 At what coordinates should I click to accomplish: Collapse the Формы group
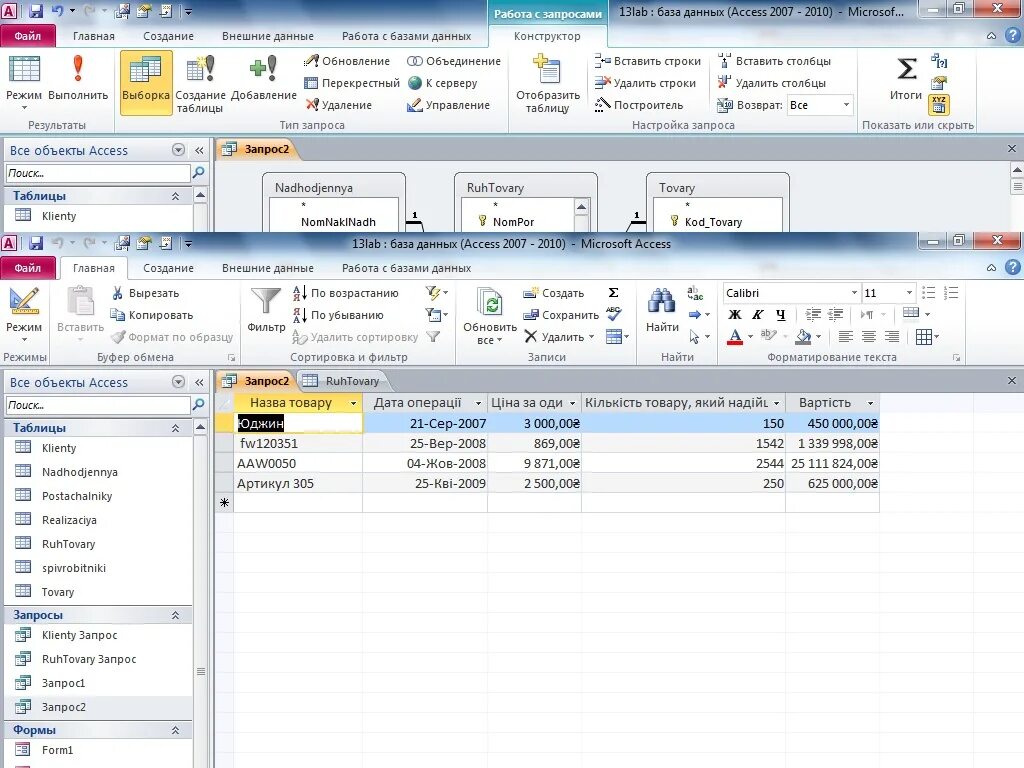(x=175, y=730)
